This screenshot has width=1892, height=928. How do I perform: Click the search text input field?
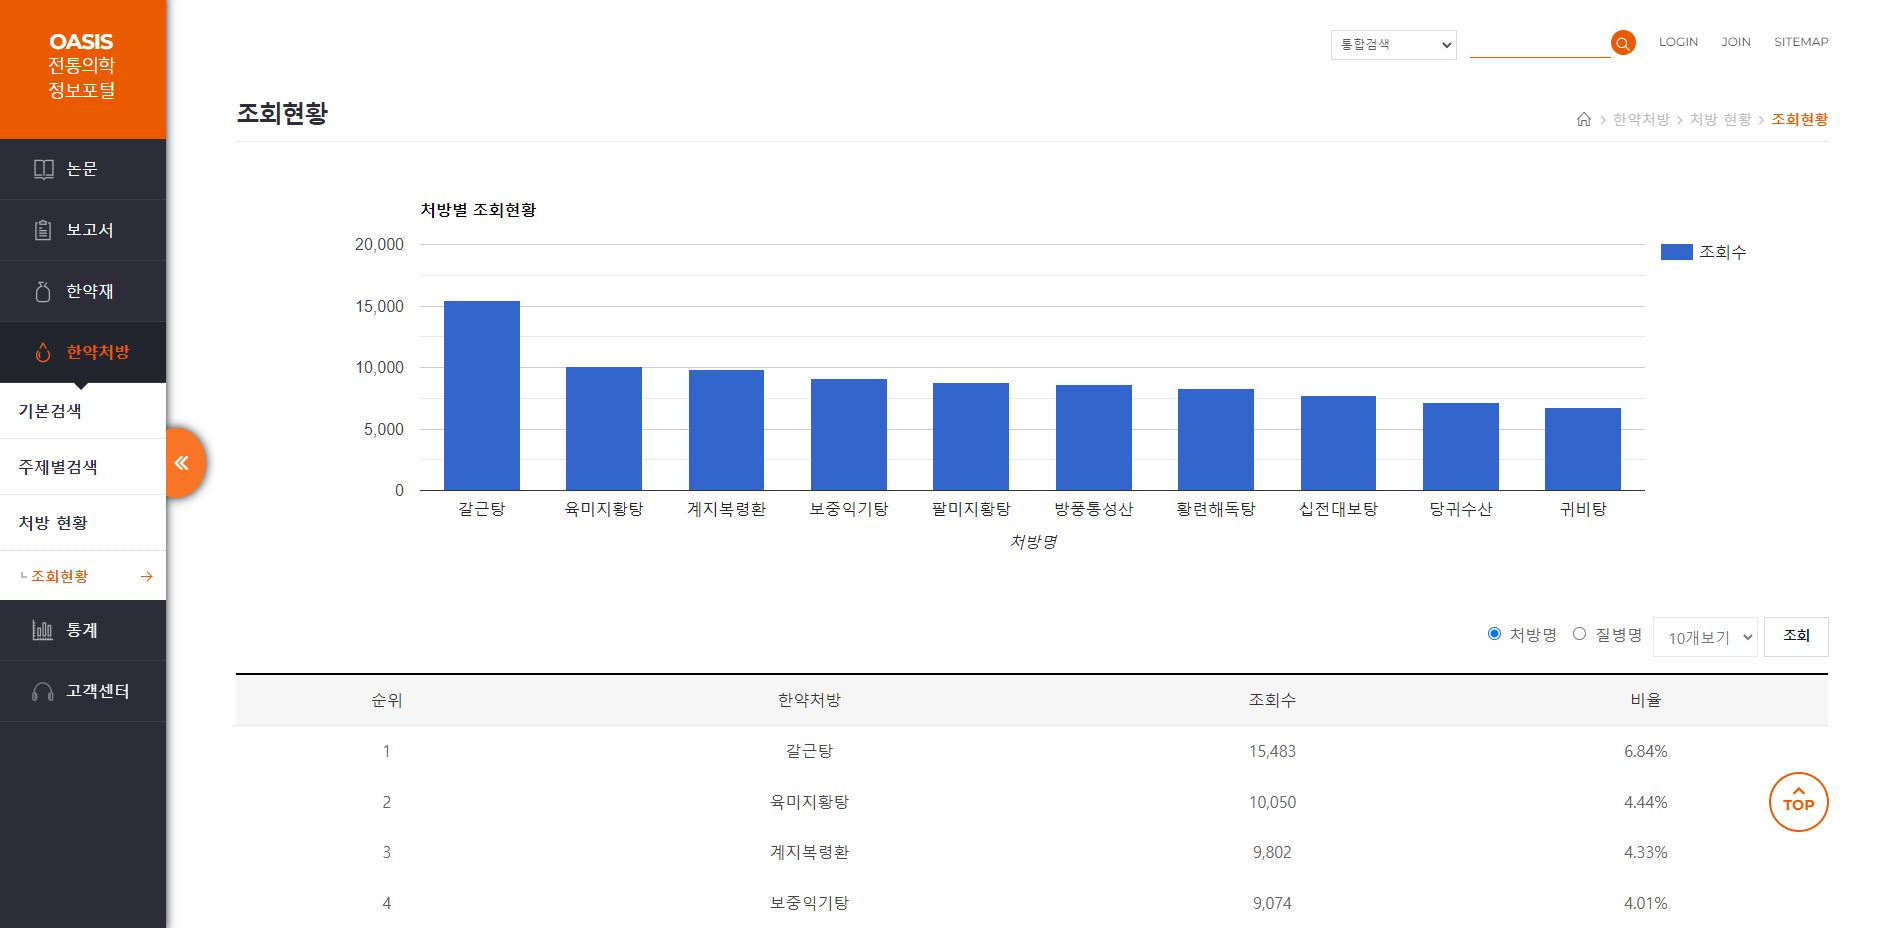click(x=1539, y=45)
